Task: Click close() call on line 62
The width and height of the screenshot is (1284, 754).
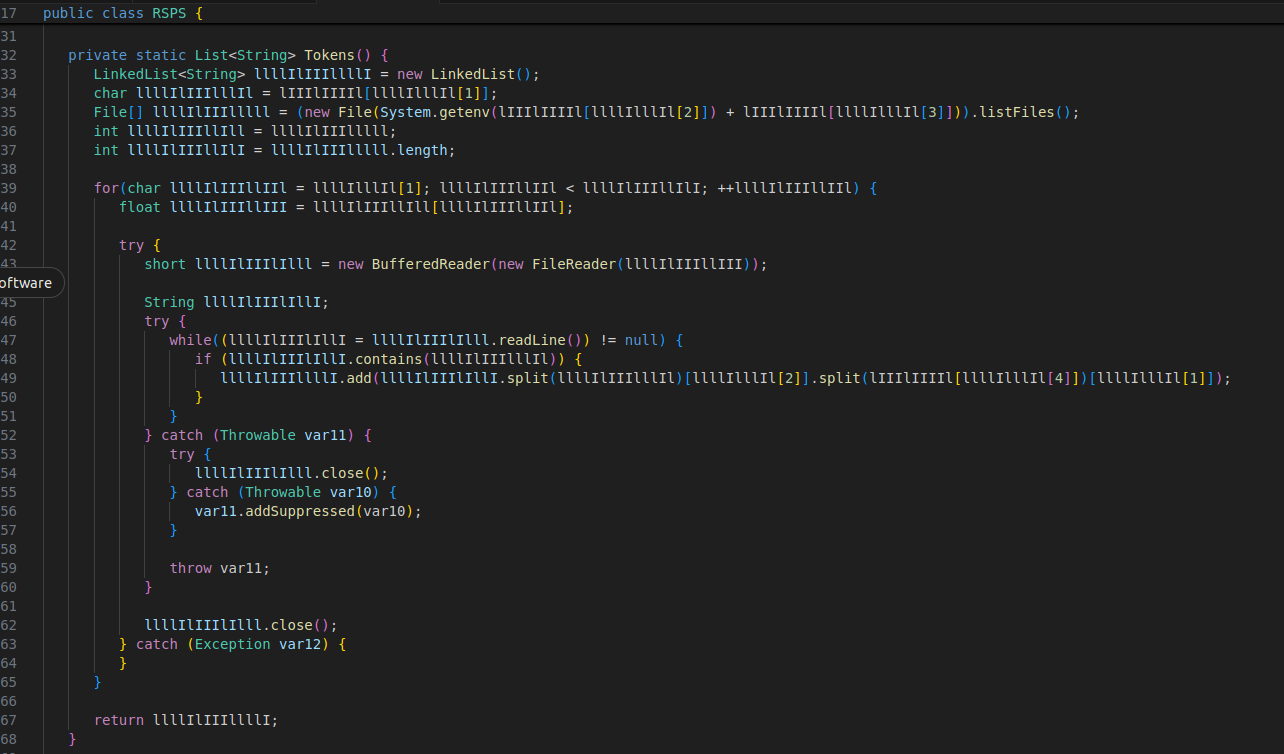Action: coord(300,625)
